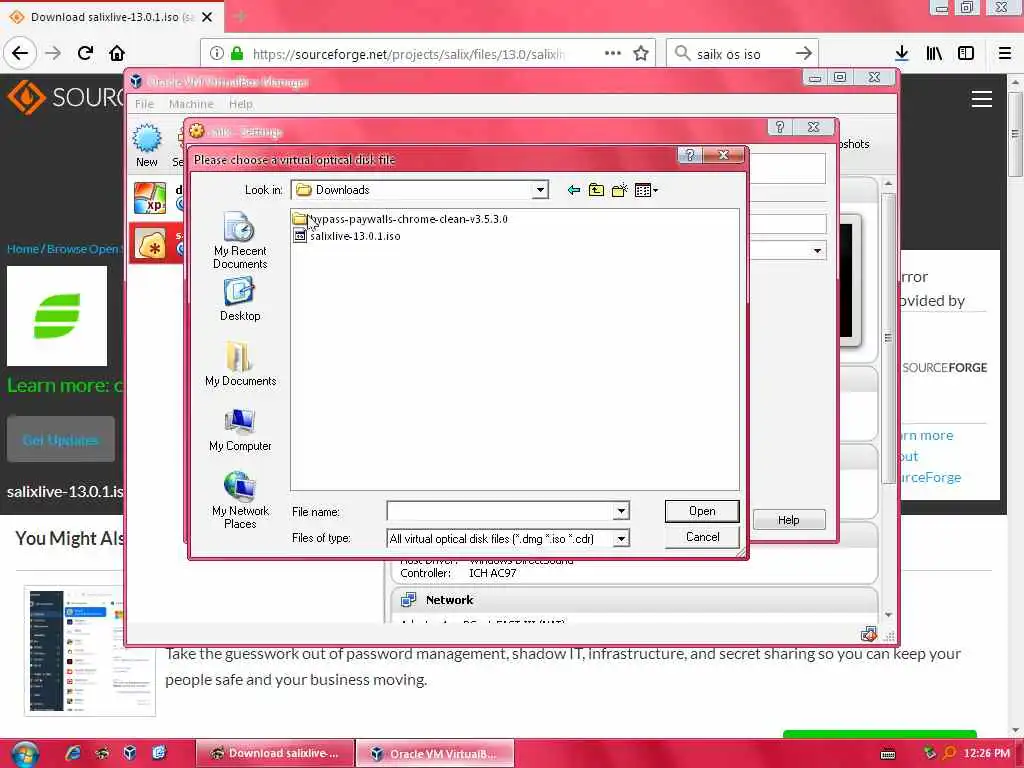Click the Open button in file dialog
This screenshot has width=1024, height=768.
pos(702,511)
